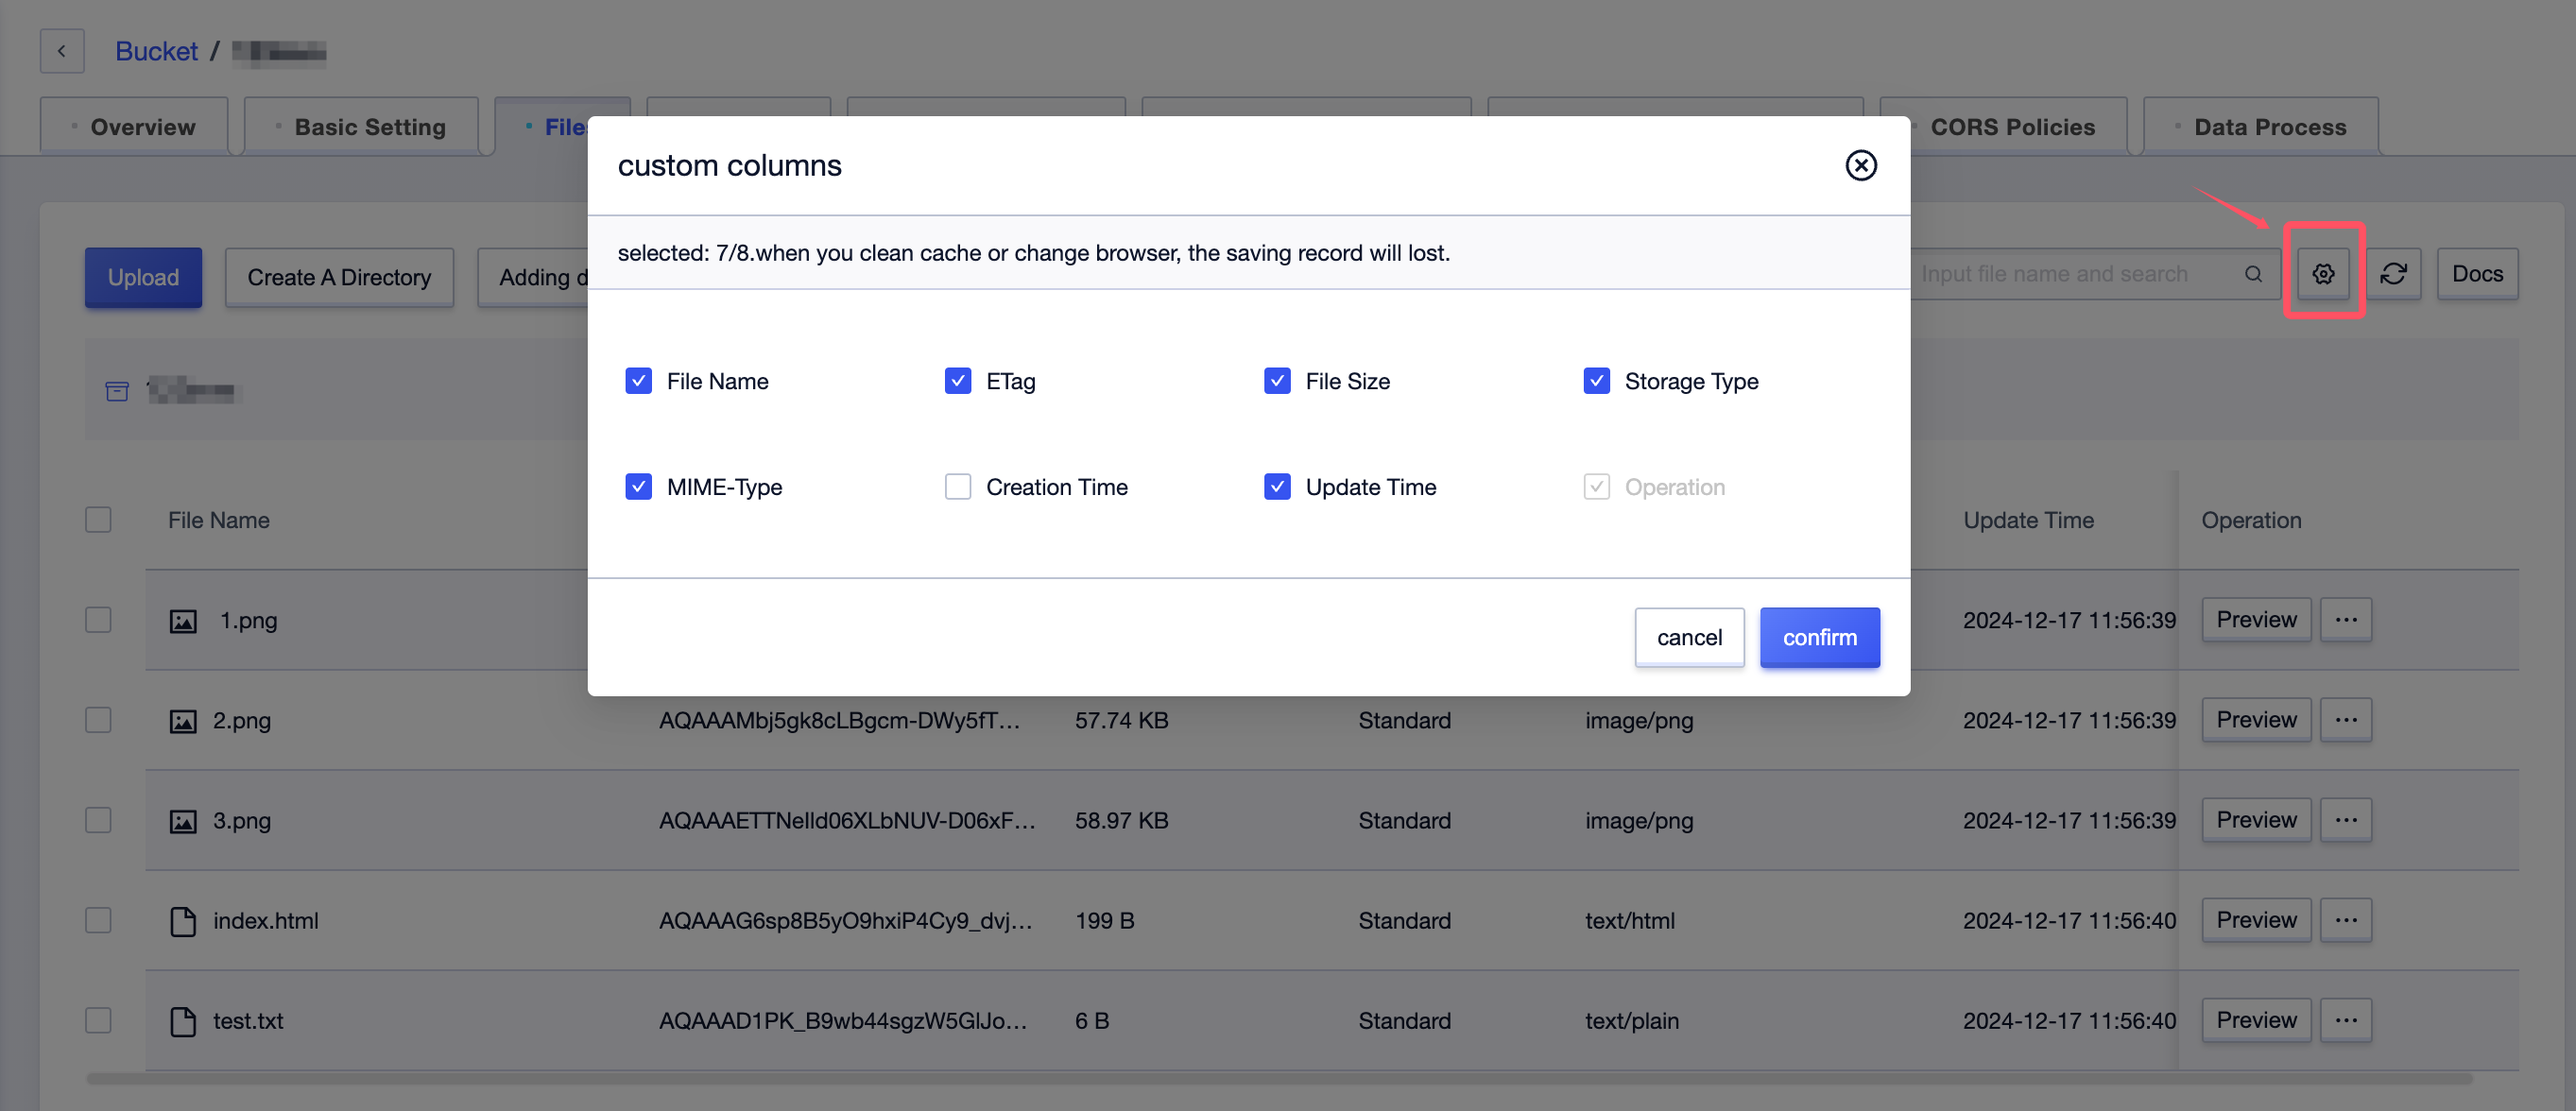Open the column settings gear icon

[x=2323, y=273]
